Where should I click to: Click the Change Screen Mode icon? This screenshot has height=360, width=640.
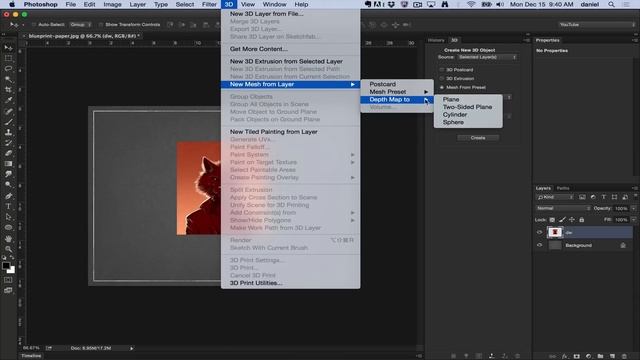[x=8, y=291]
